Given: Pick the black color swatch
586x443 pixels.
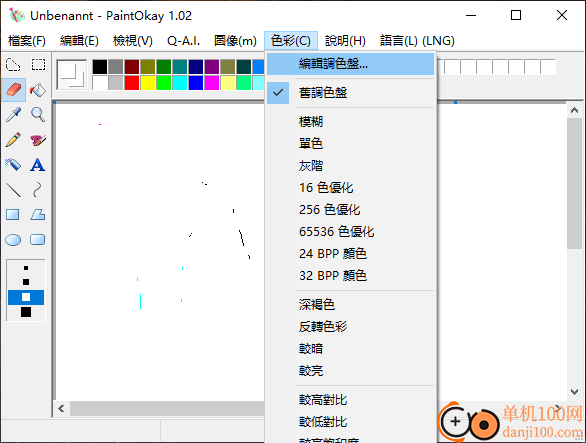Looking at the screenshot, I should [x=100, y=67].
